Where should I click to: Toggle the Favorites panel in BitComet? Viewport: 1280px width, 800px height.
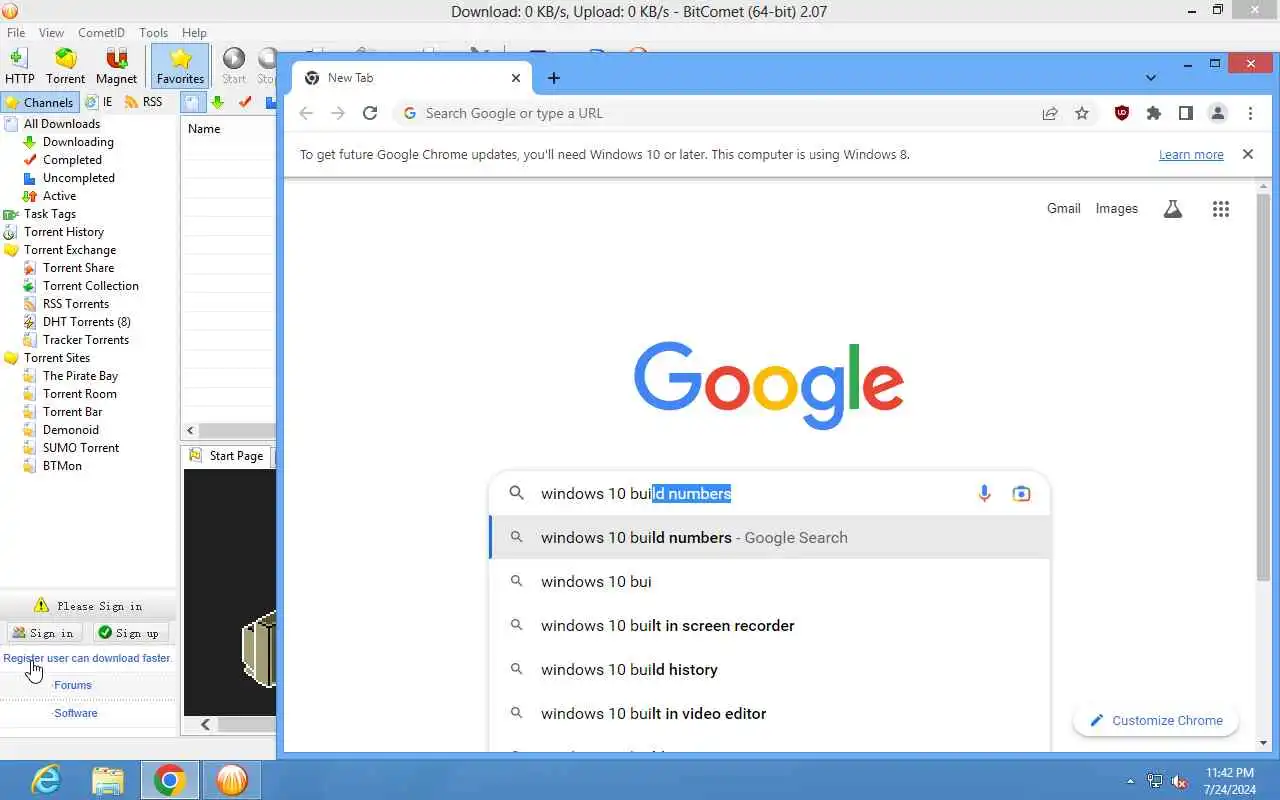[x=180, y=66]
